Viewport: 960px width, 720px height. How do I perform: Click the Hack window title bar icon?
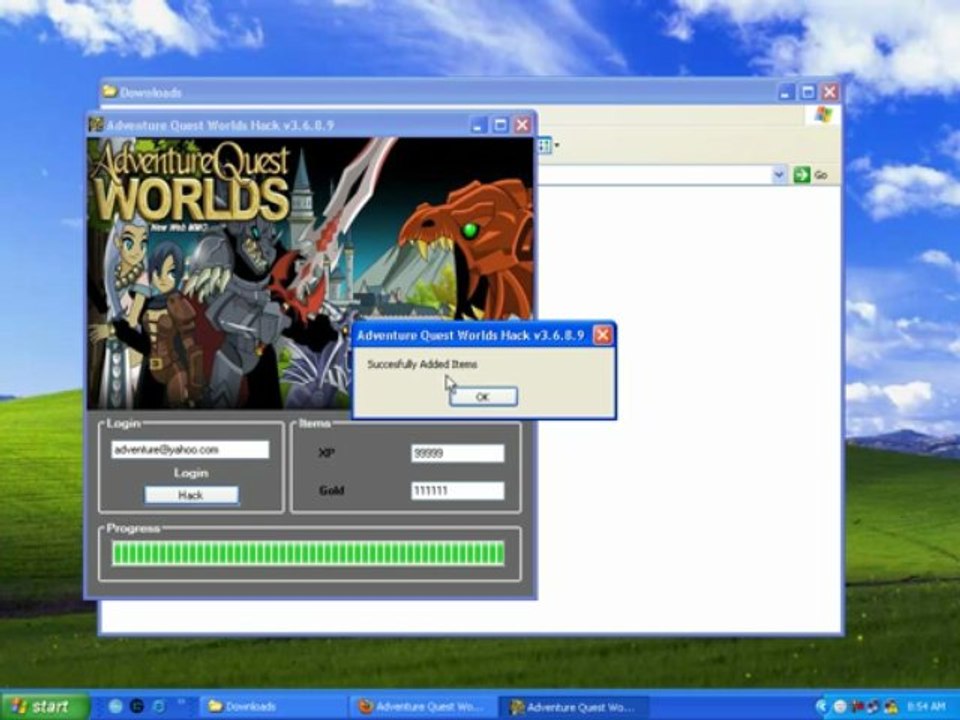(96, 125)
